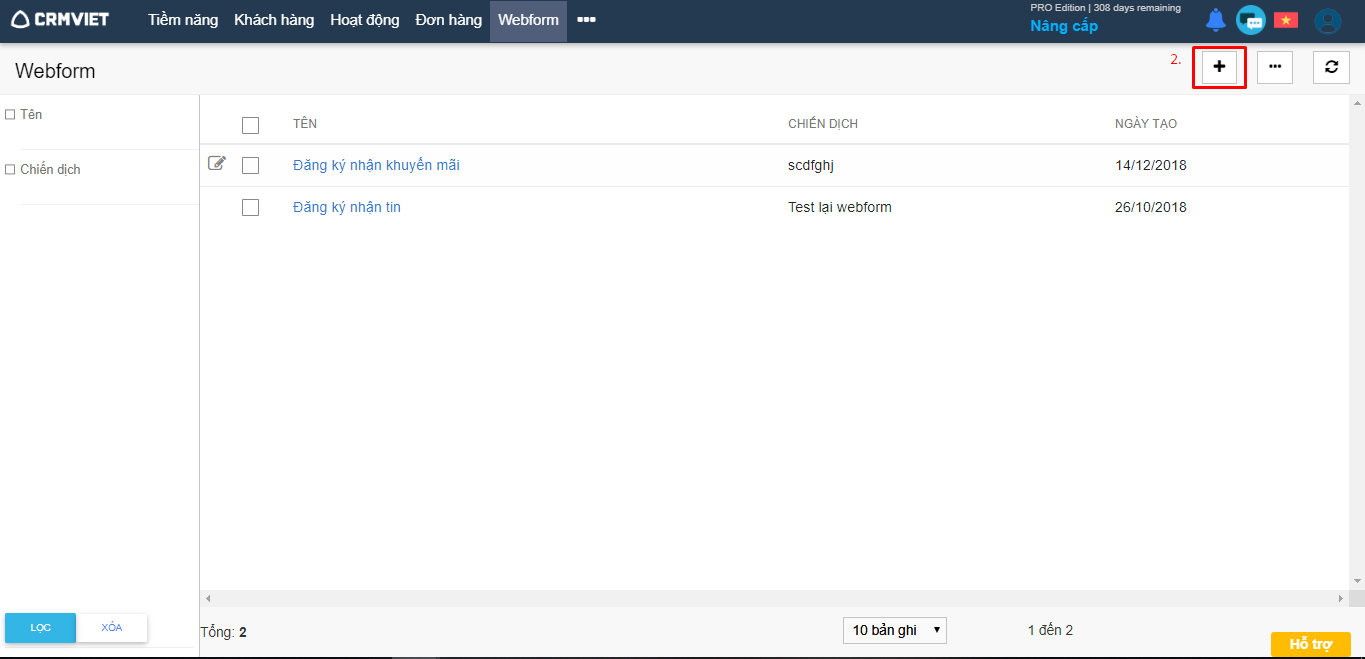Refresh the webform list
This screenshot has width=1365, height=659.
coord(1331,67)
